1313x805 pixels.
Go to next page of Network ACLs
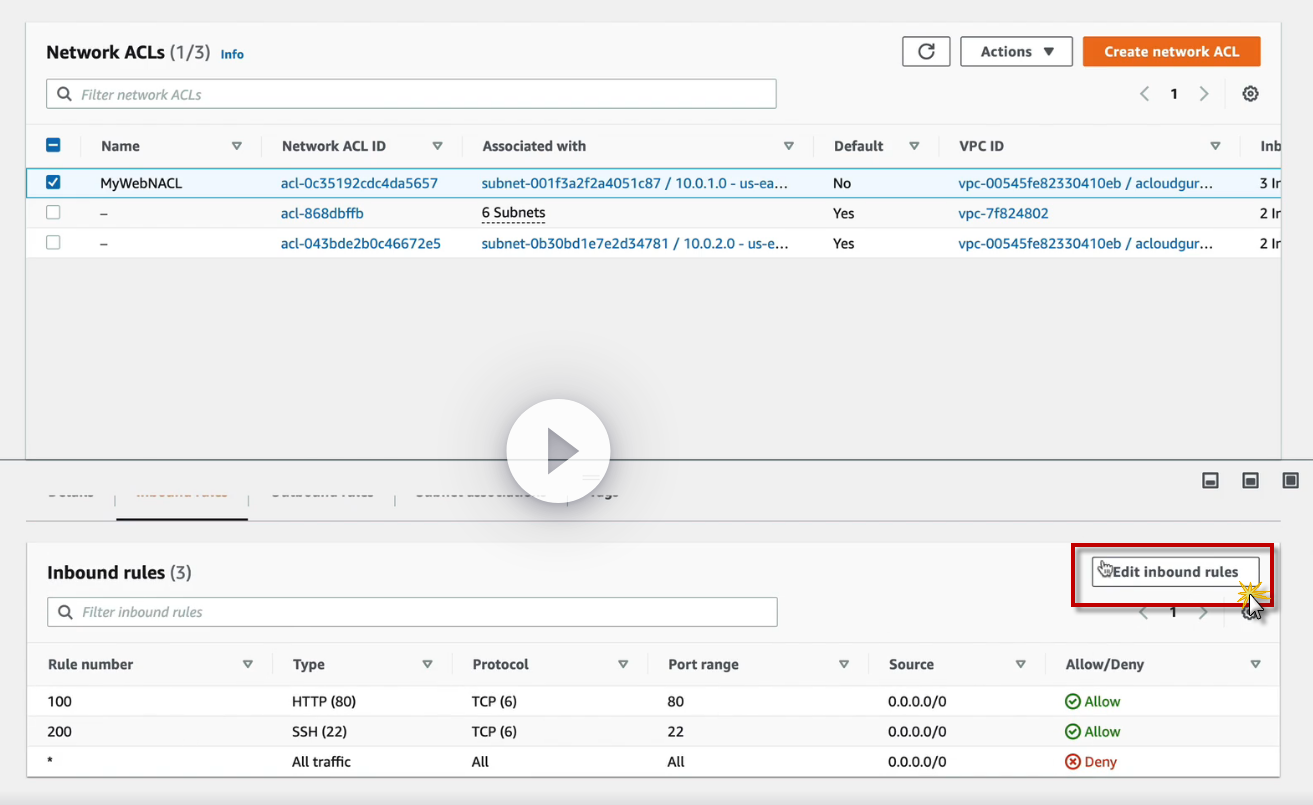click(1204, 94)
